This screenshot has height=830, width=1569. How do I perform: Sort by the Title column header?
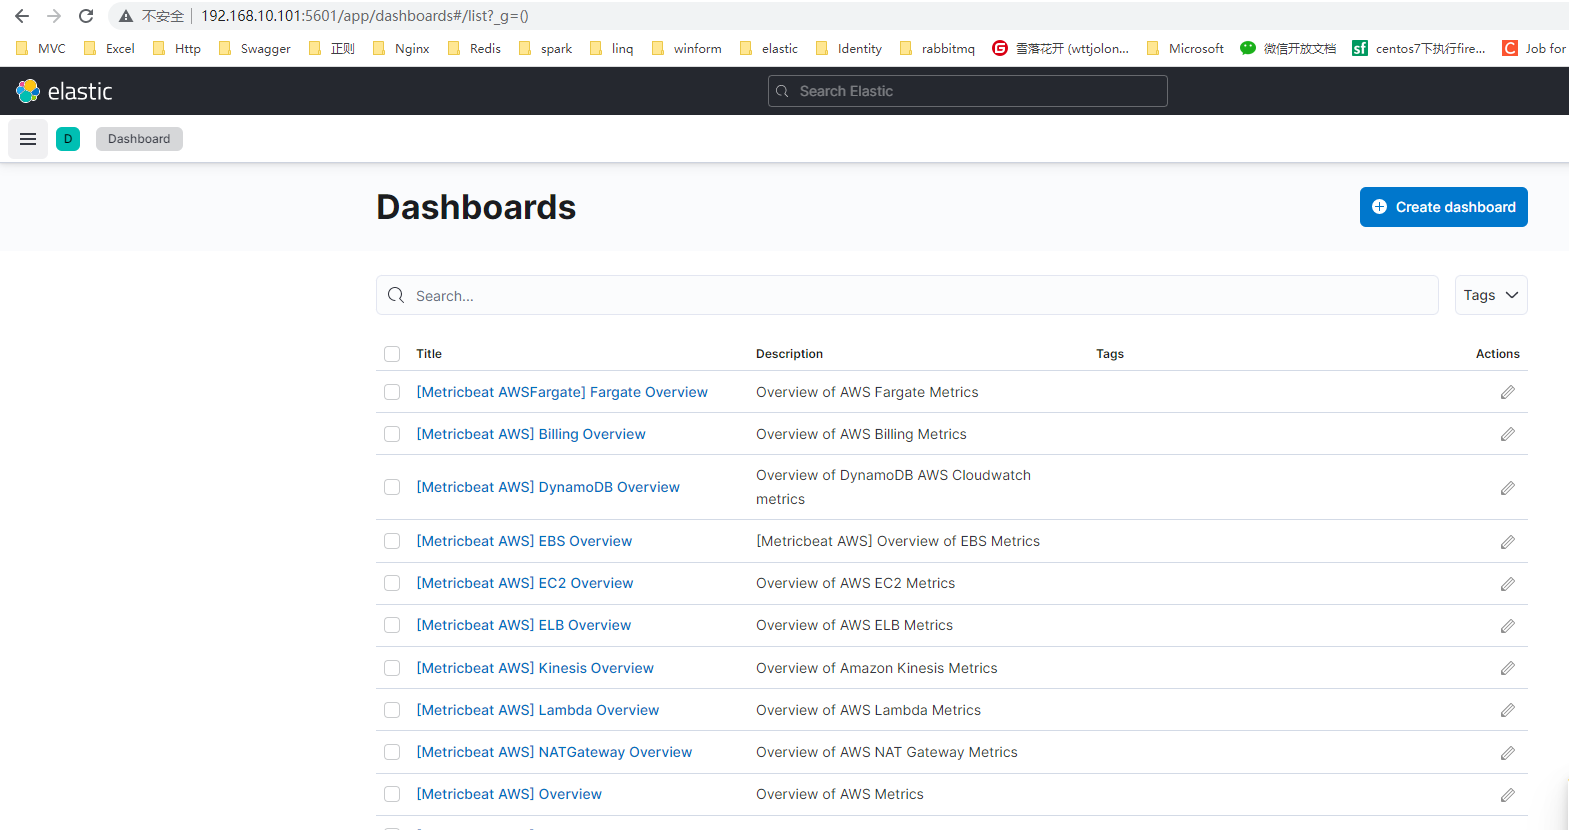click(x=429, y=354)
